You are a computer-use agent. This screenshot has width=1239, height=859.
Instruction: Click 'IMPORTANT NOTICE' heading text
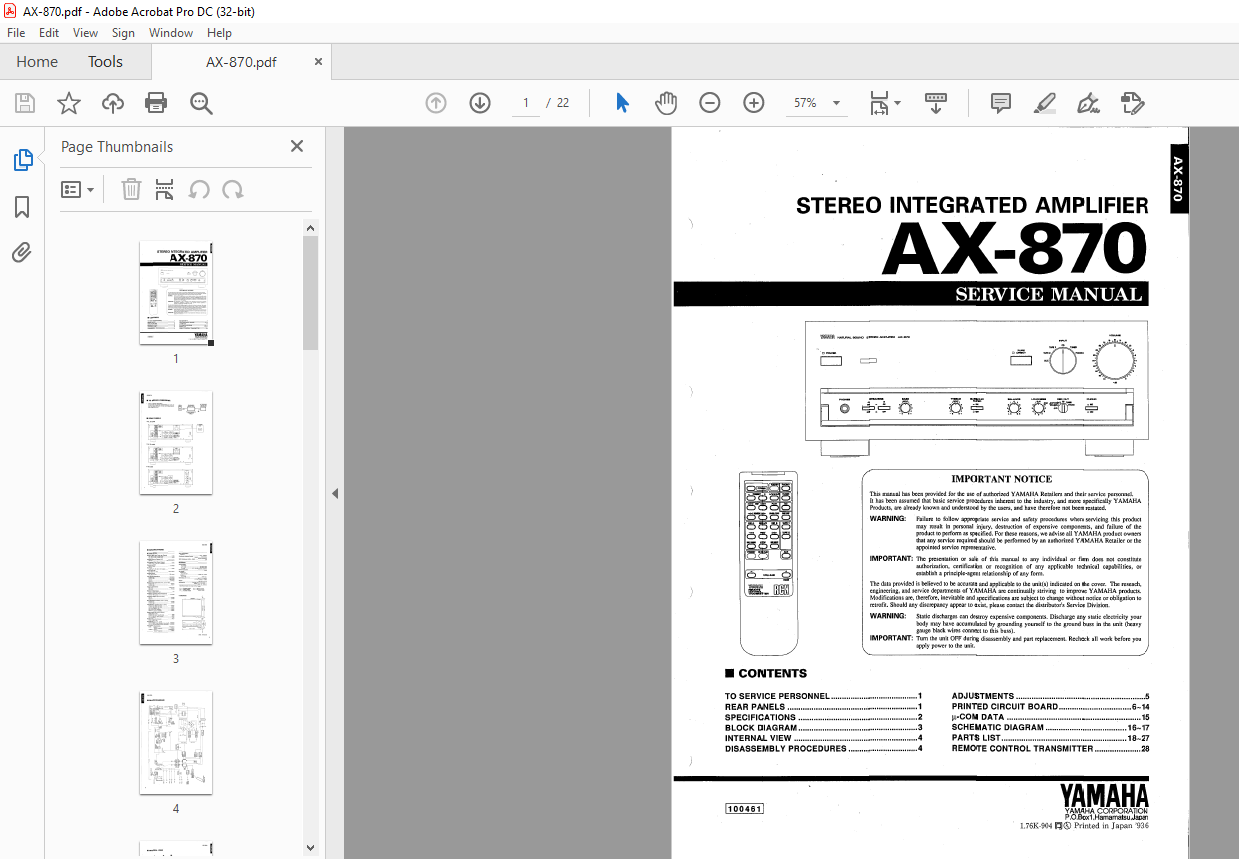point(1001,479)
